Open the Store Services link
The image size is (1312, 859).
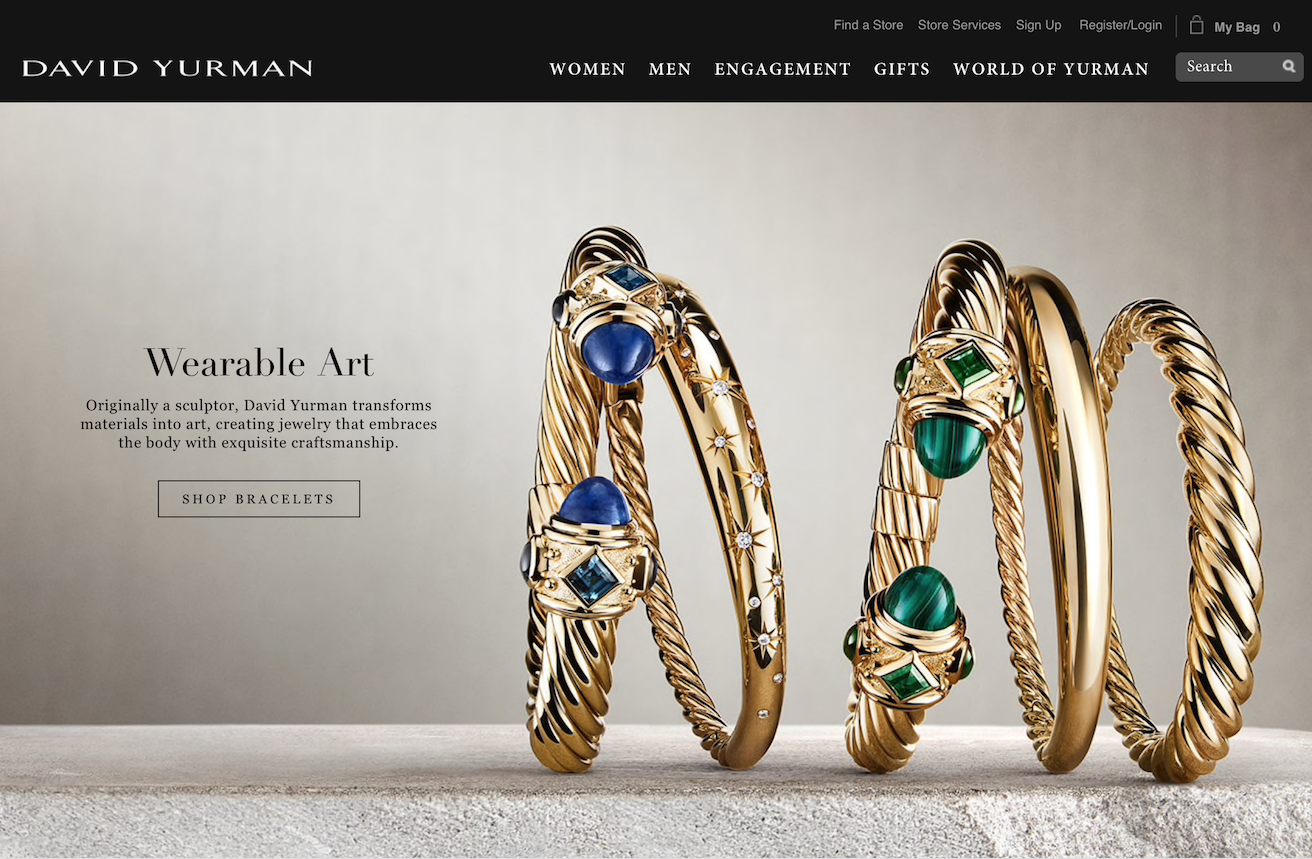coord(959,25)
